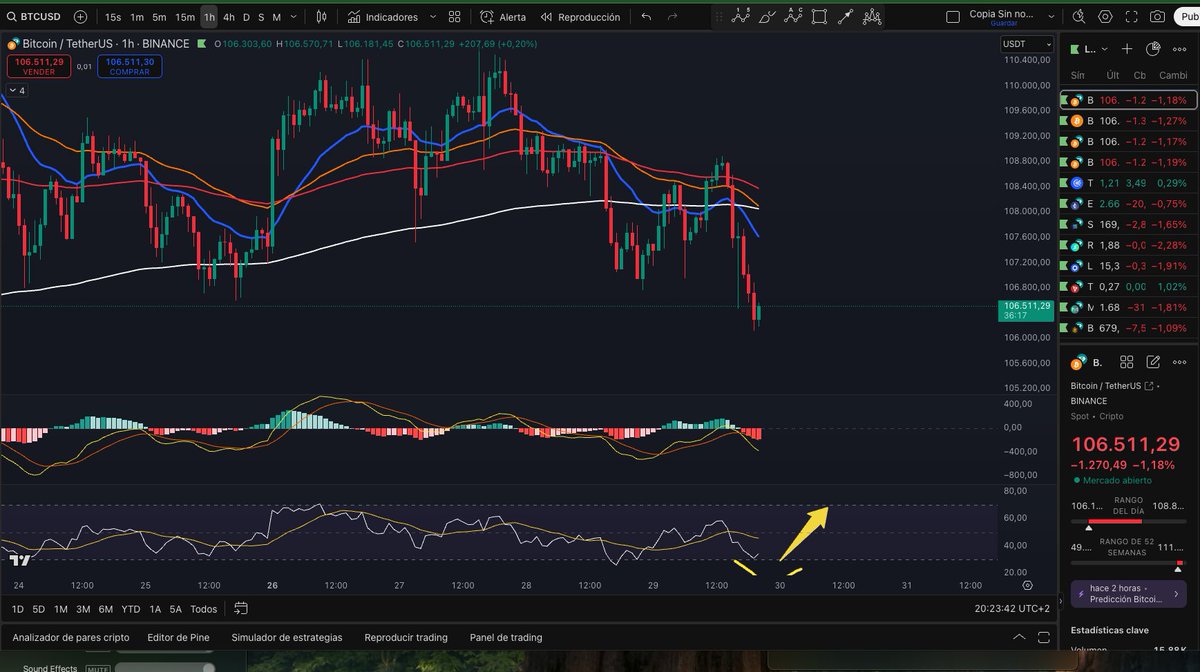Select the T 1,21 watchlist row
Viewport: 1200px width, 672px height.
tap(1129, 183)
